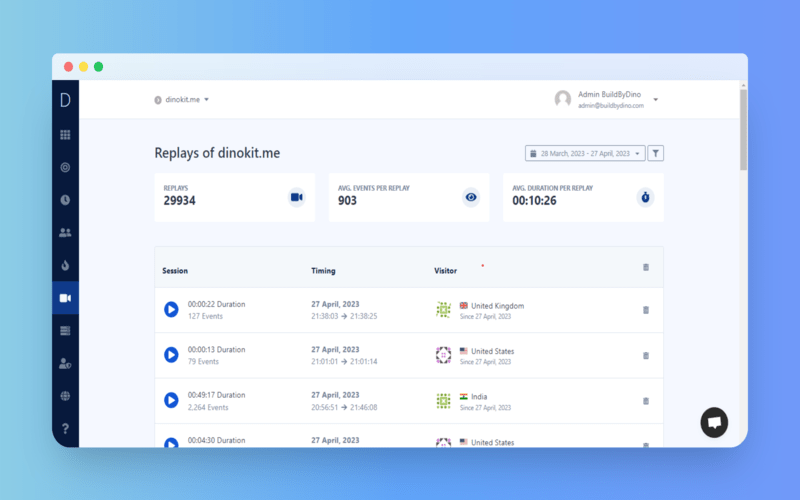
Task: Click the green macOS window button
Action: [98, 67]
